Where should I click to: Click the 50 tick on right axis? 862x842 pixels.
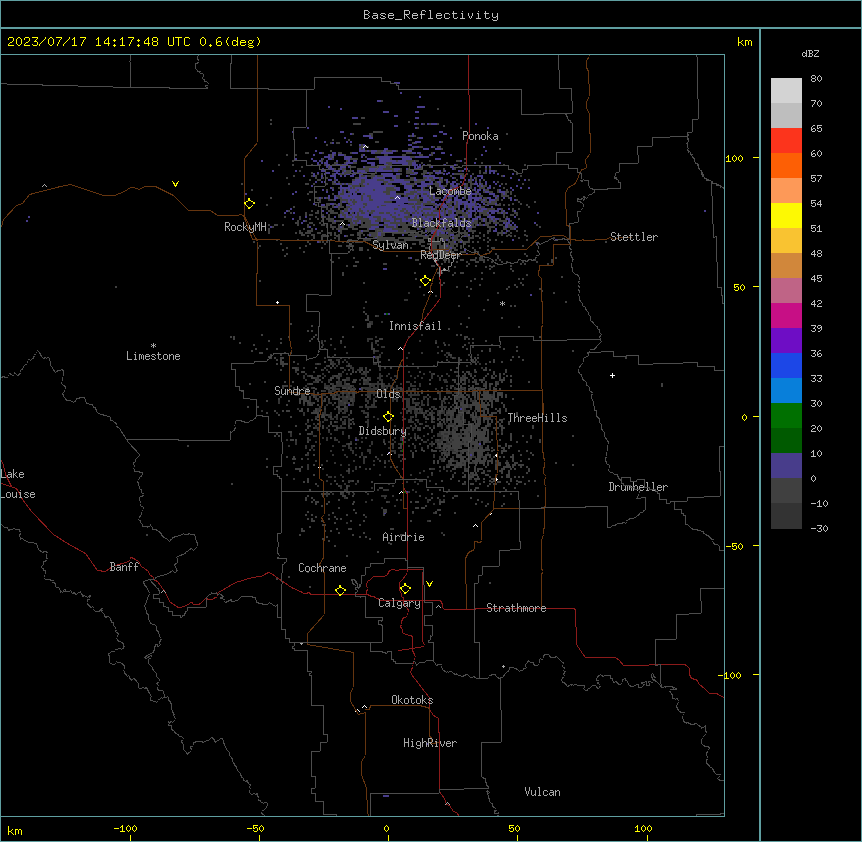click(x=739, y=287)
